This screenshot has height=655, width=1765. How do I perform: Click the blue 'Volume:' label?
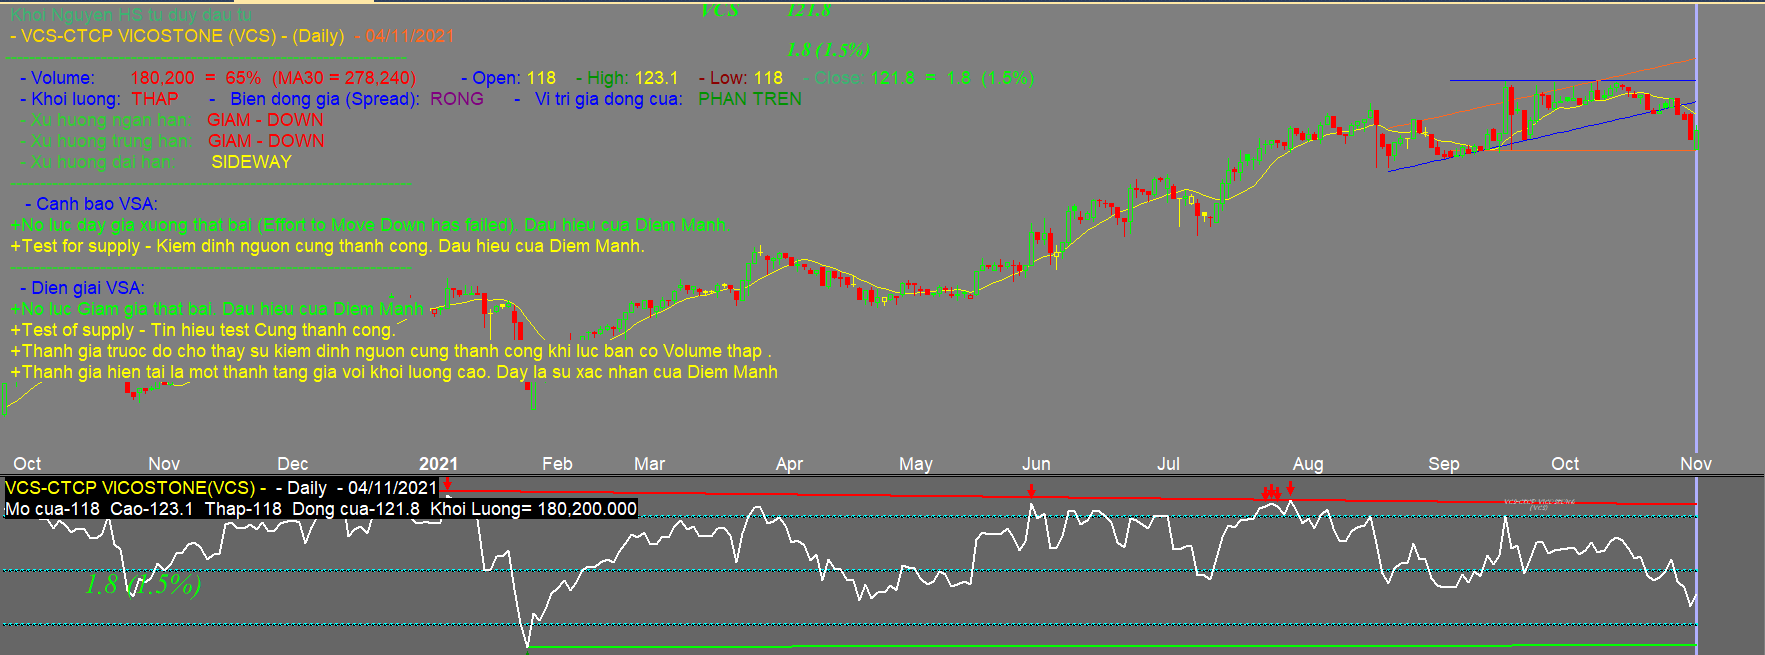(x=62, y=78)
